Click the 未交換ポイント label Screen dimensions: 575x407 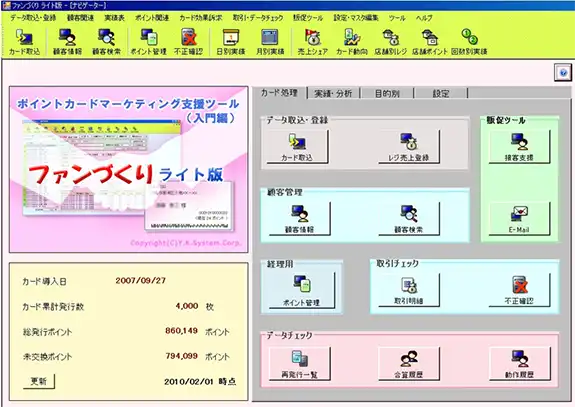pos(47,356)
